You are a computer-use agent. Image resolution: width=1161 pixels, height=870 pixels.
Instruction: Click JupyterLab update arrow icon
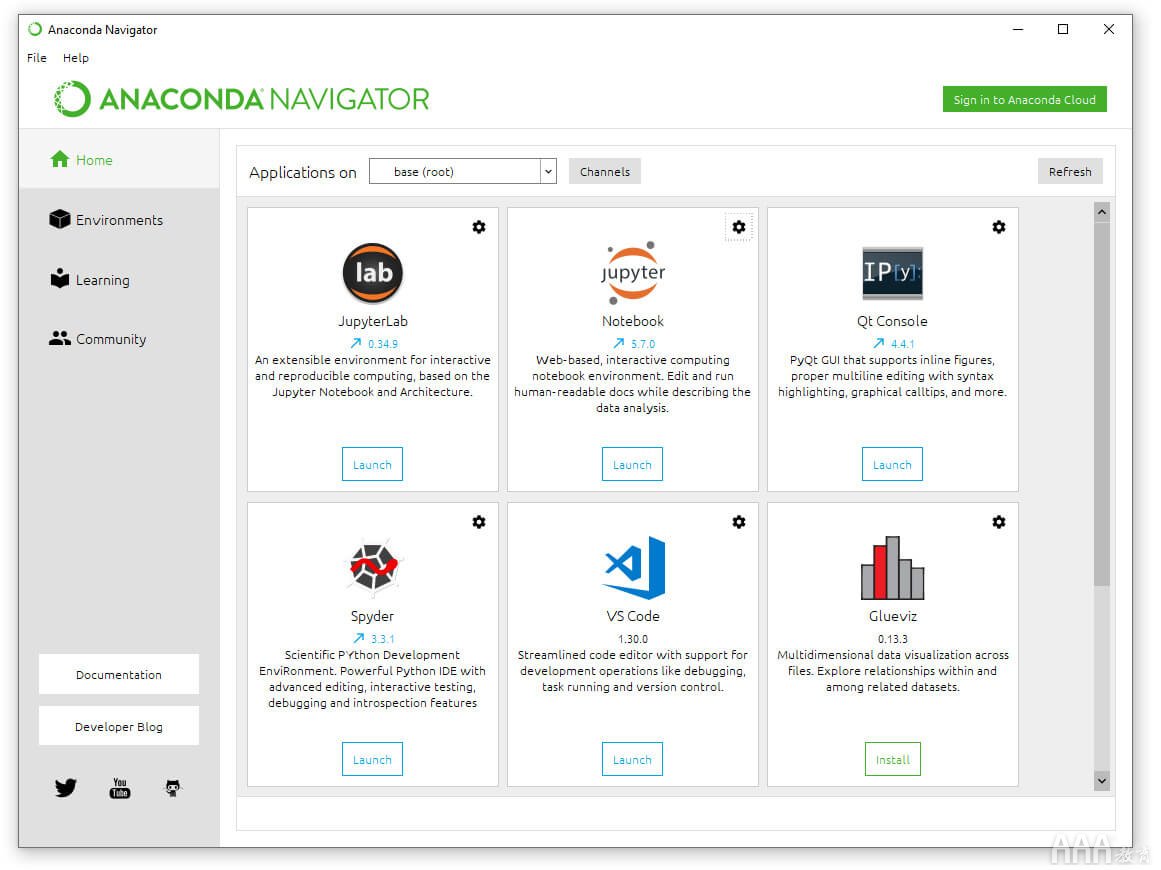pyautogui.click(x=355, y=344)
